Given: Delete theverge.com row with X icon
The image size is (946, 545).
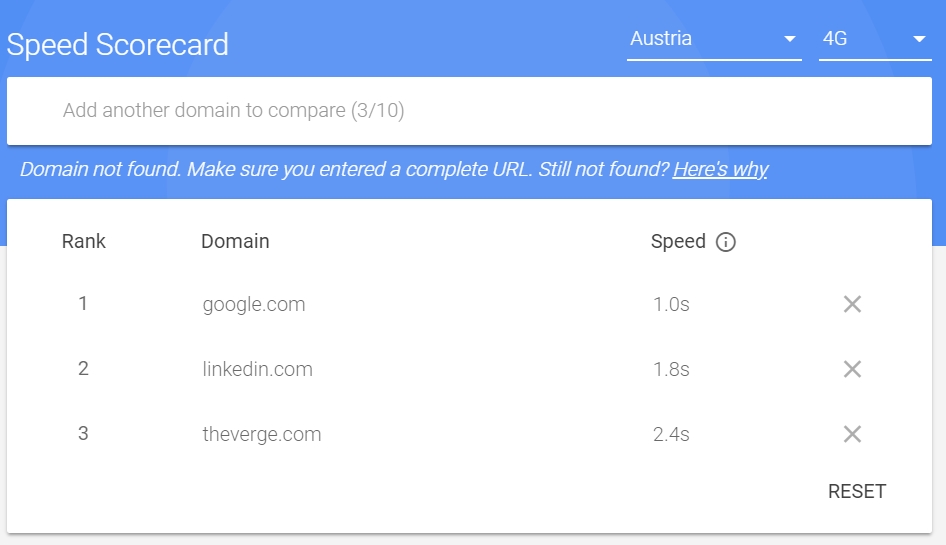Looking at the screenshot, I should pos(852,434).
